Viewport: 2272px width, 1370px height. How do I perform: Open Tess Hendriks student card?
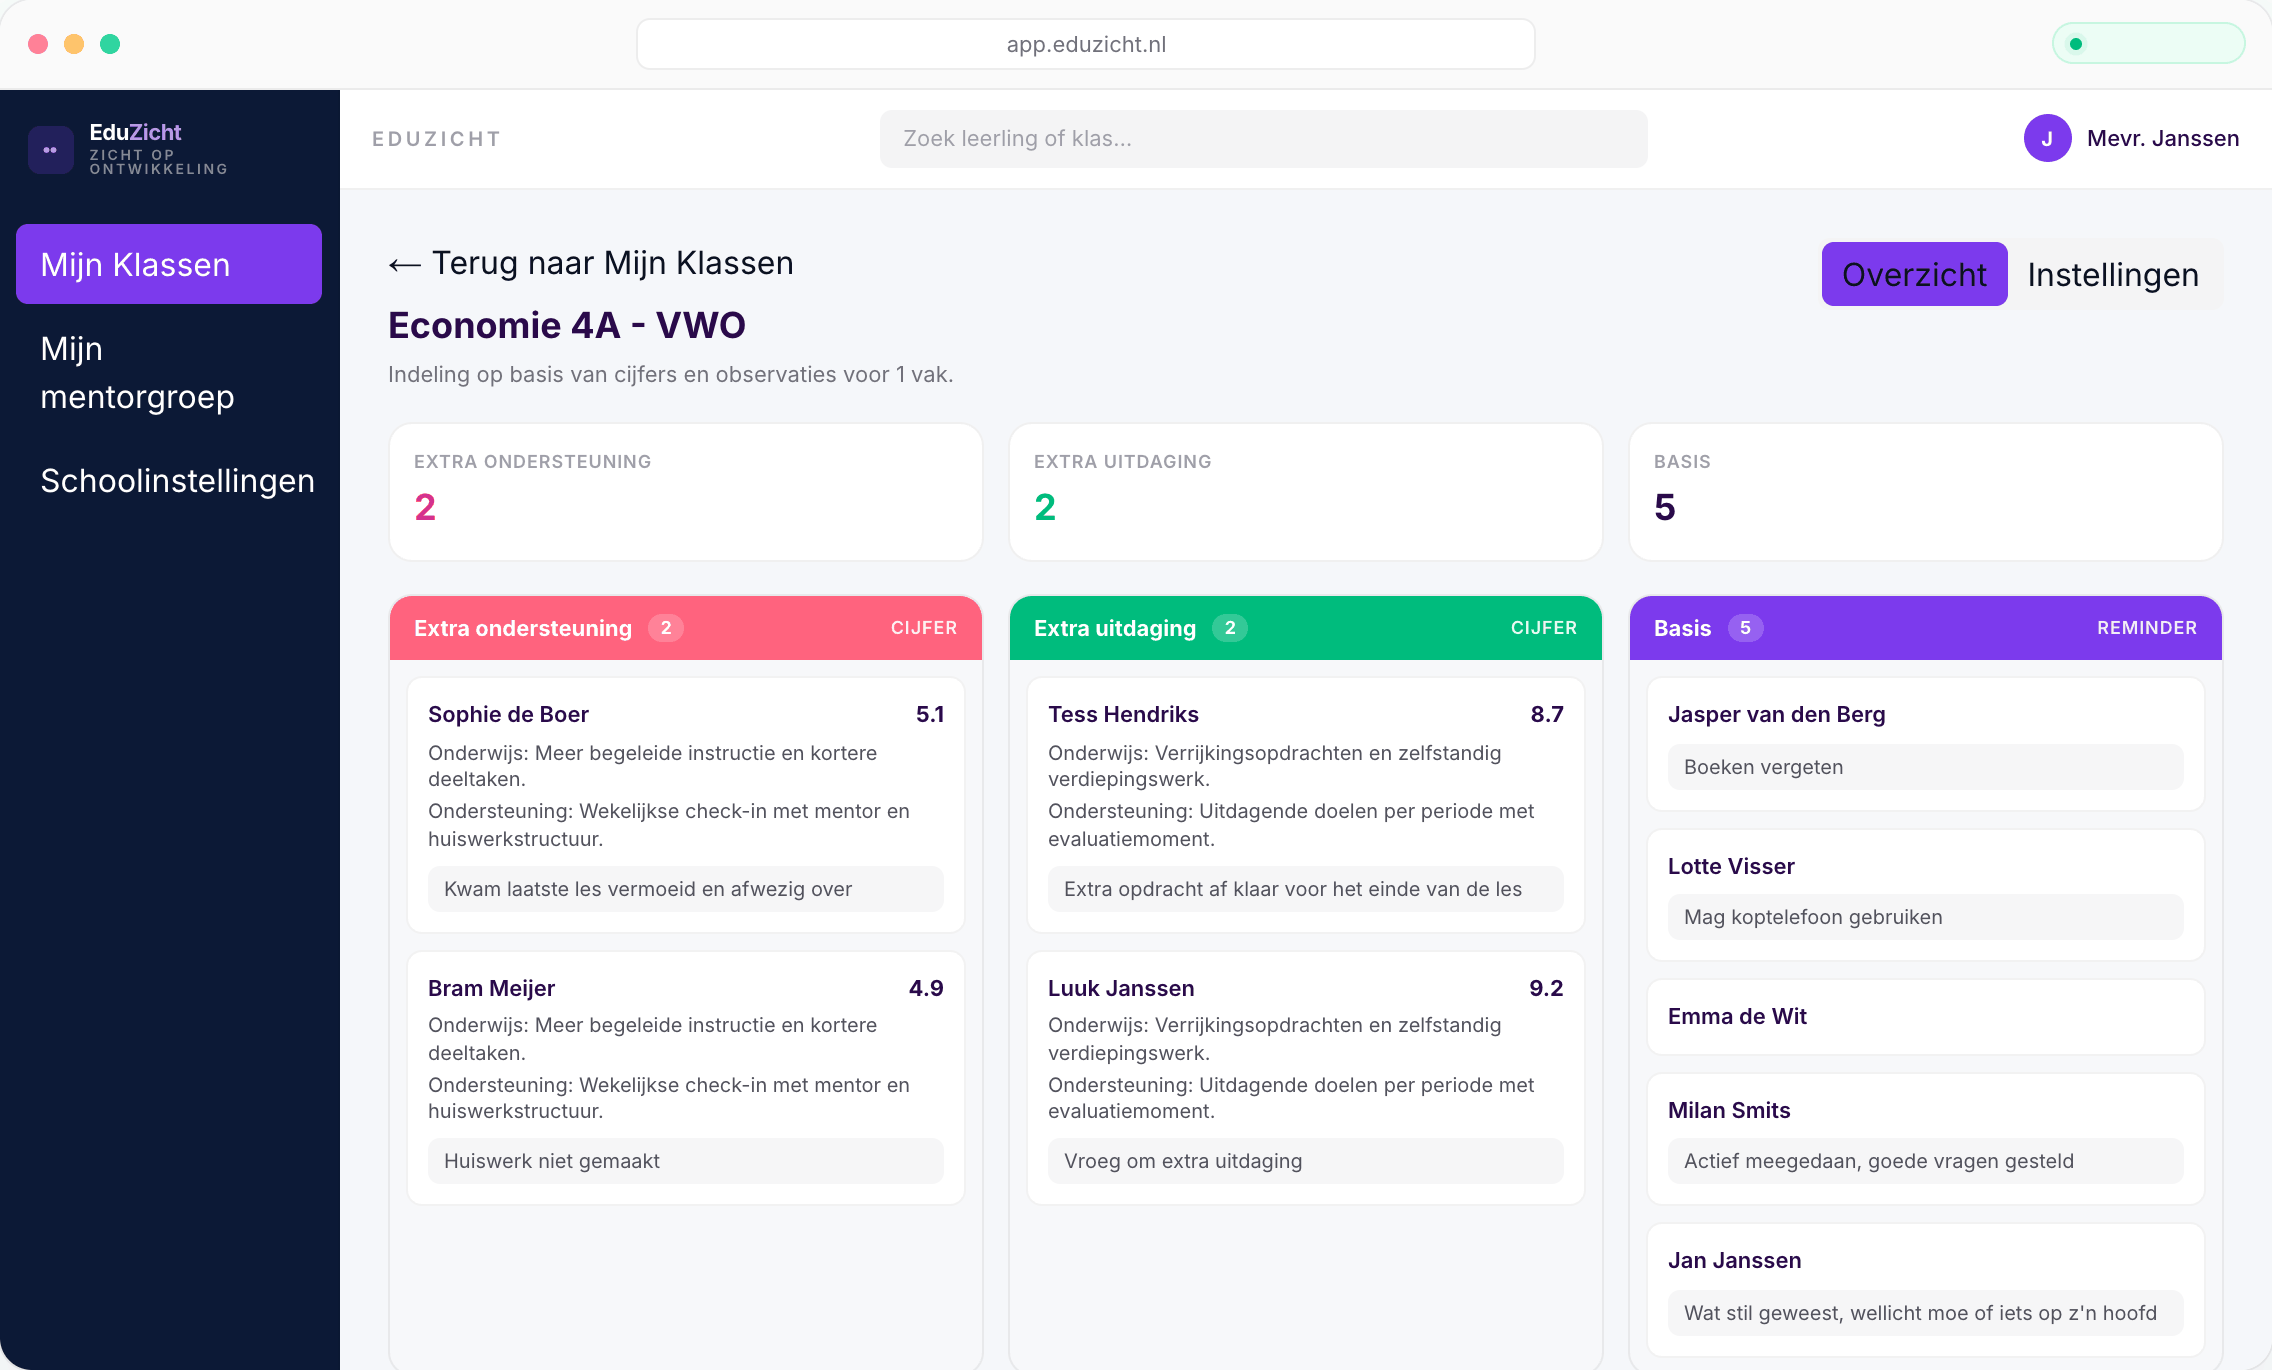coord(1306,805)
